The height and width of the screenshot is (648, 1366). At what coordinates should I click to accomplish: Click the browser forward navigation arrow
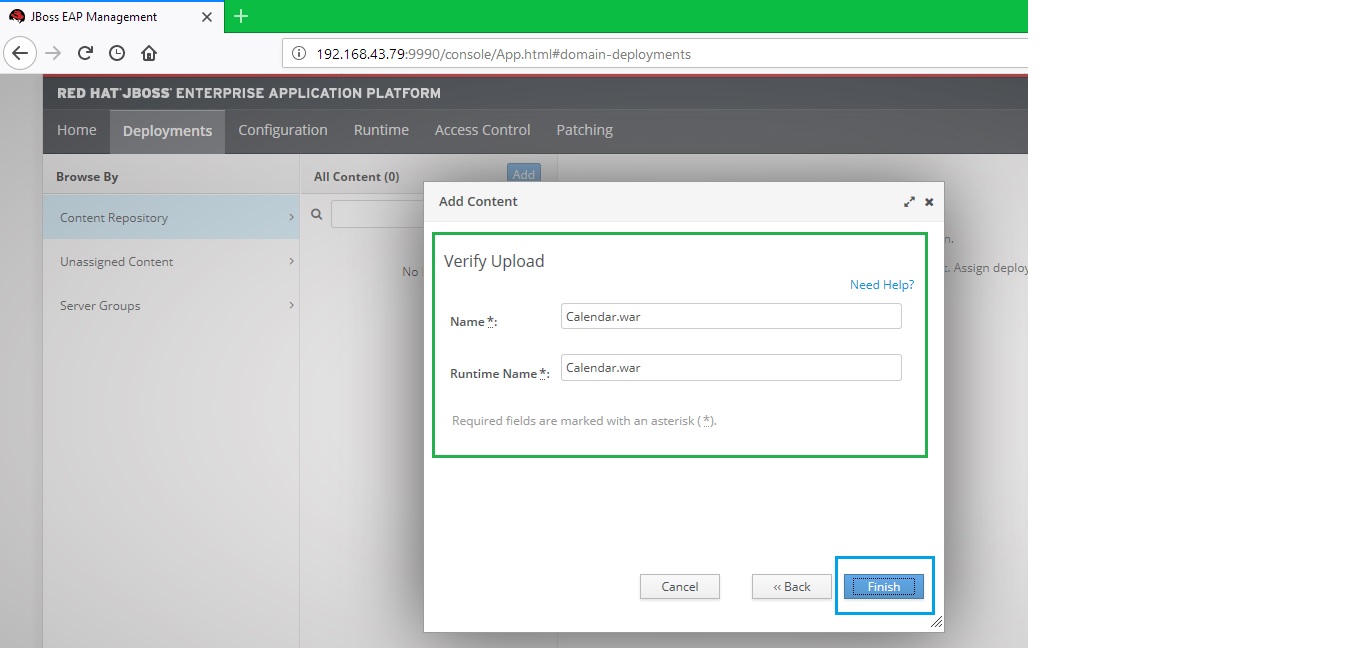tap(52, 53)
